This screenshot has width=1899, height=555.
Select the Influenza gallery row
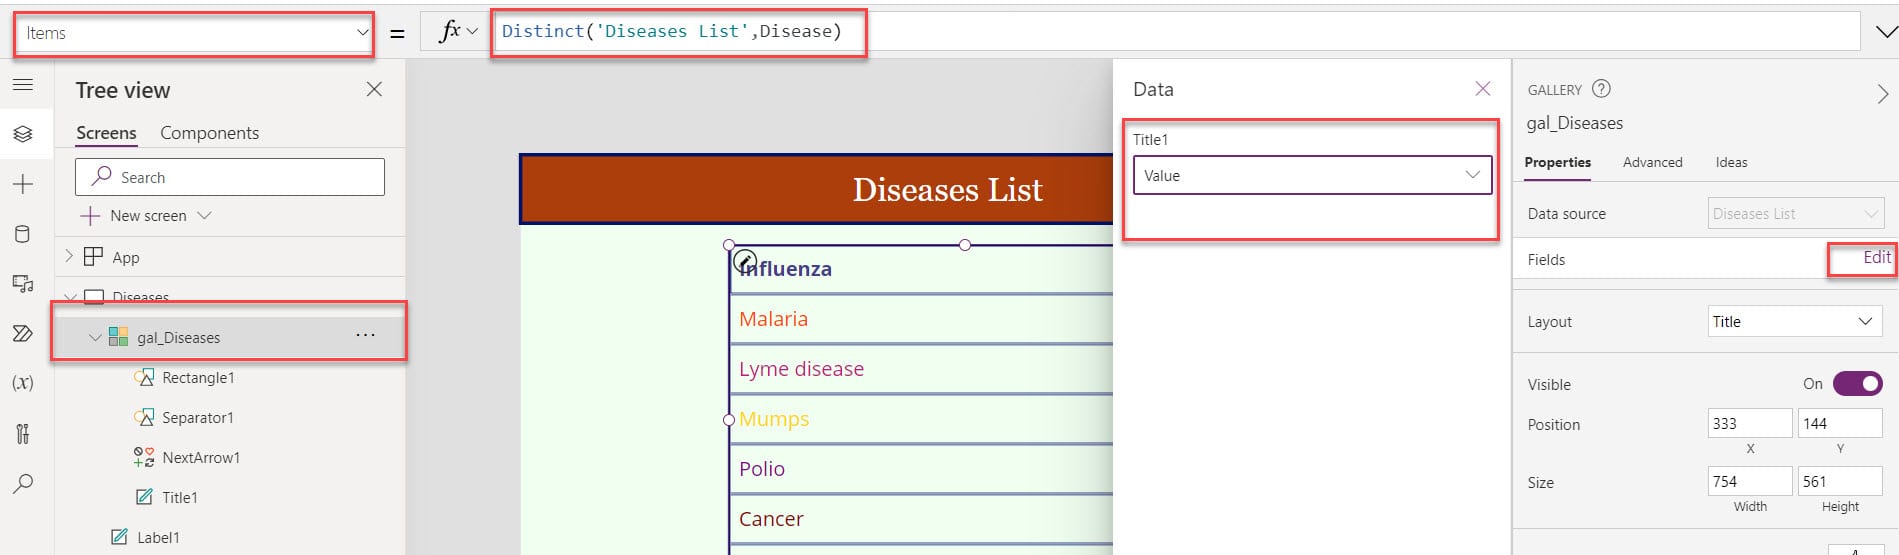pyautogui.click(x=921, y=269)
